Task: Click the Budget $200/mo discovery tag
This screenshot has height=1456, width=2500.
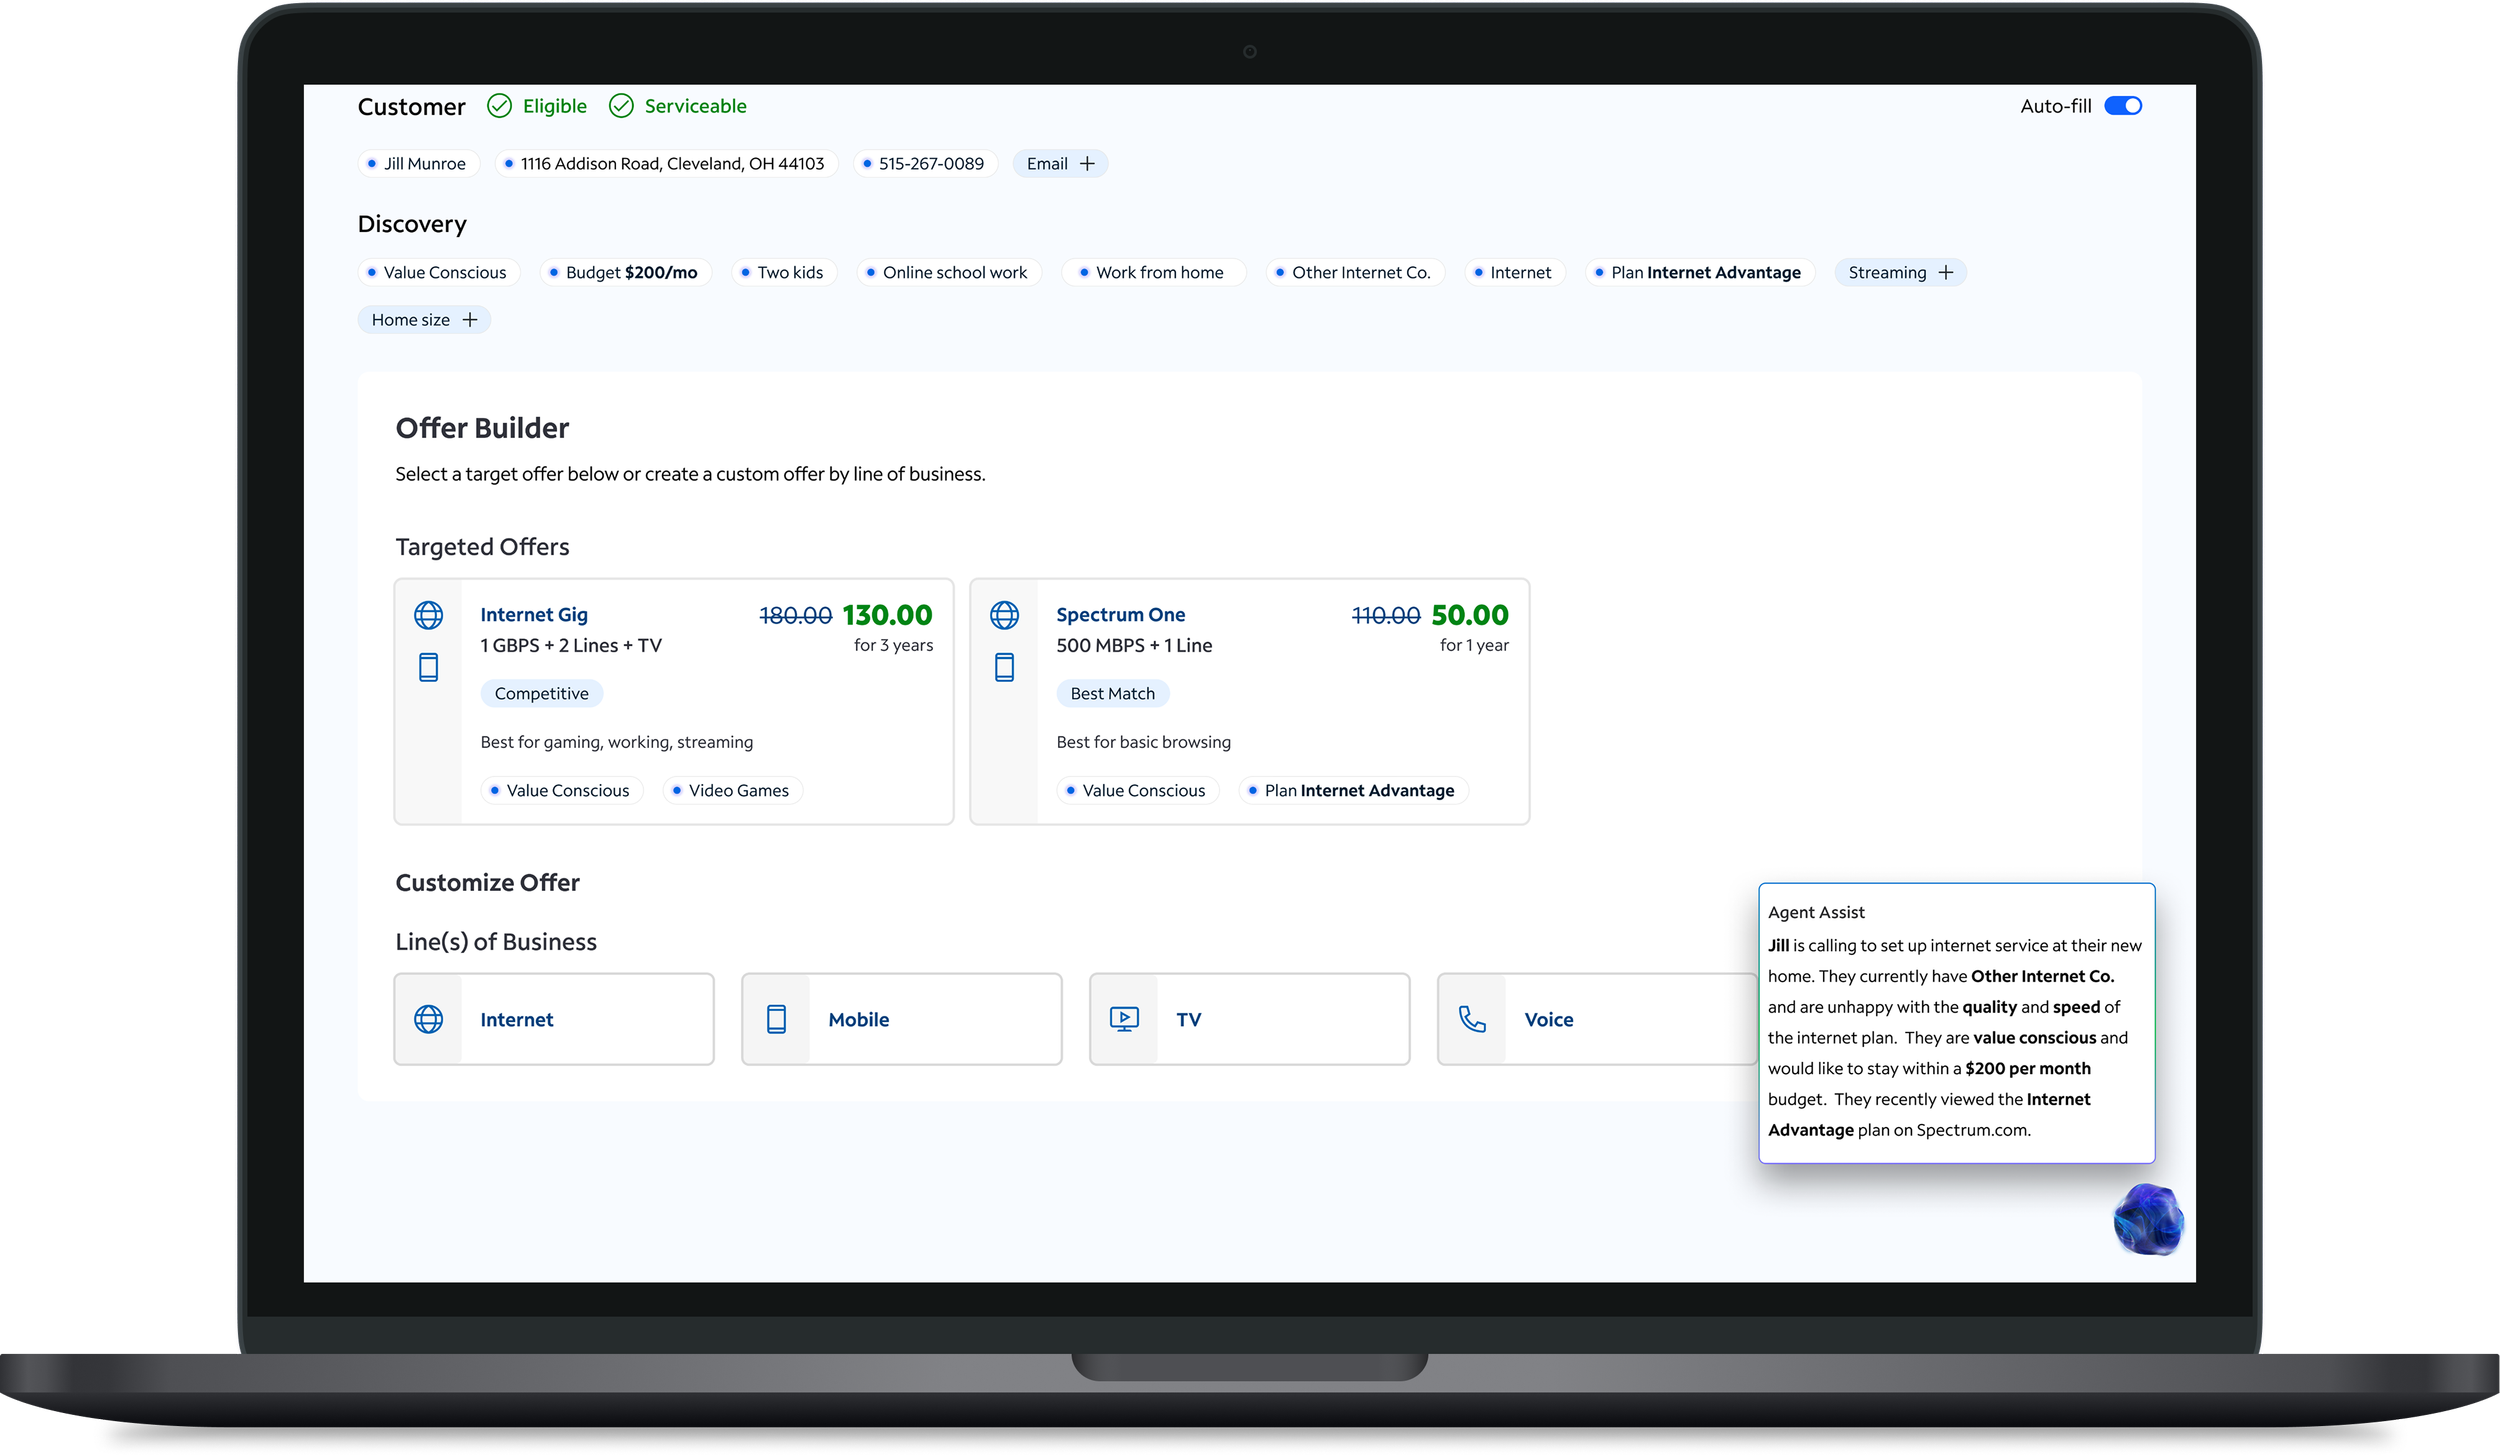Action: [x=626, y=273]
